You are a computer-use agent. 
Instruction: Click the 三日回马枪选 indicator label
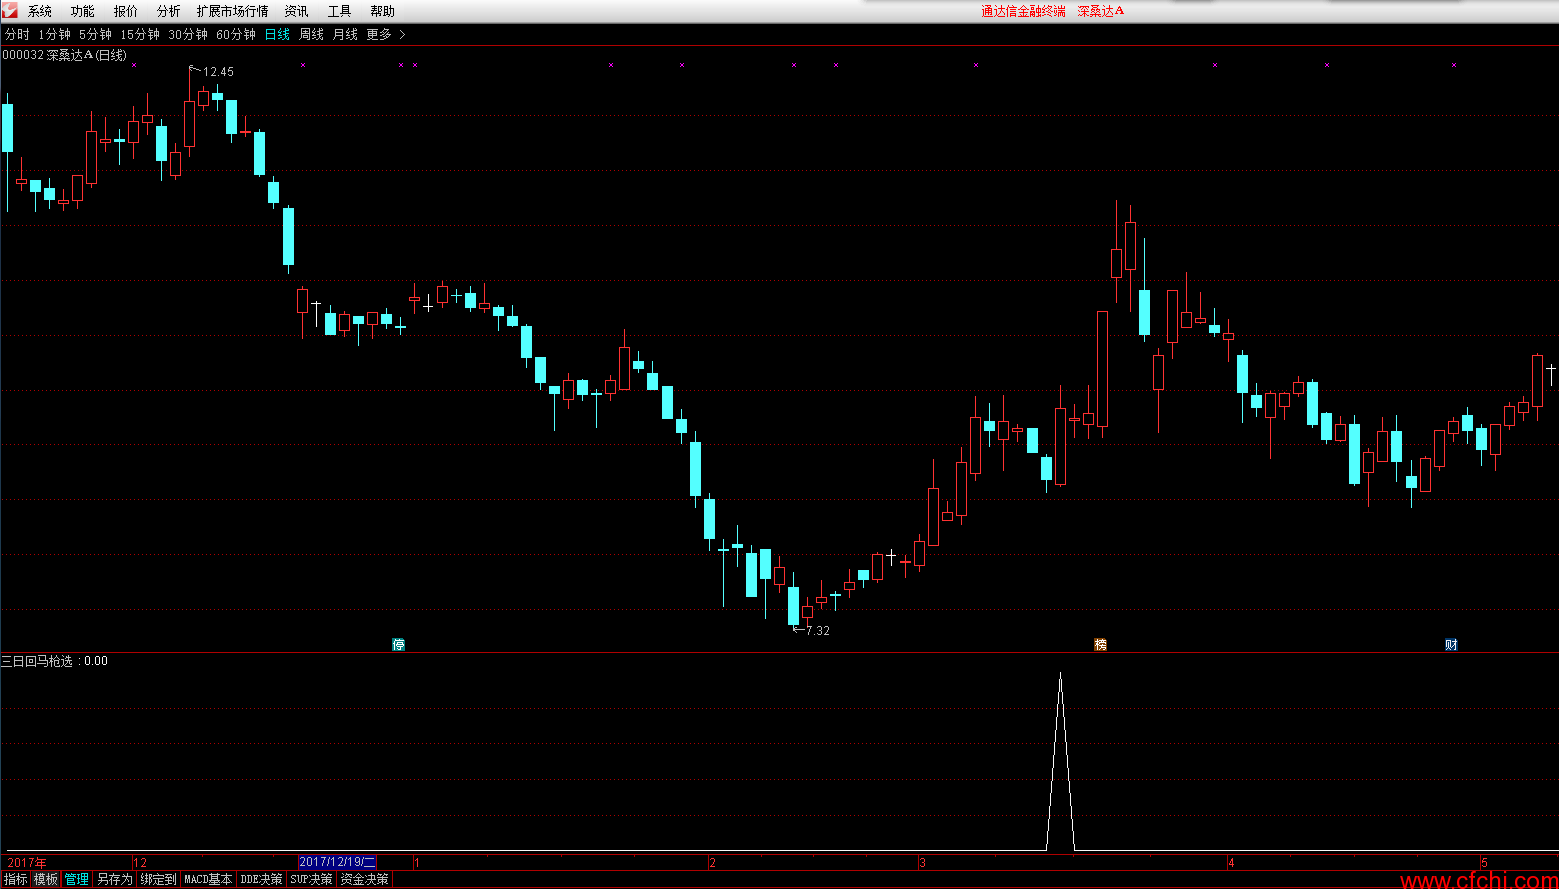pos(38,661)
